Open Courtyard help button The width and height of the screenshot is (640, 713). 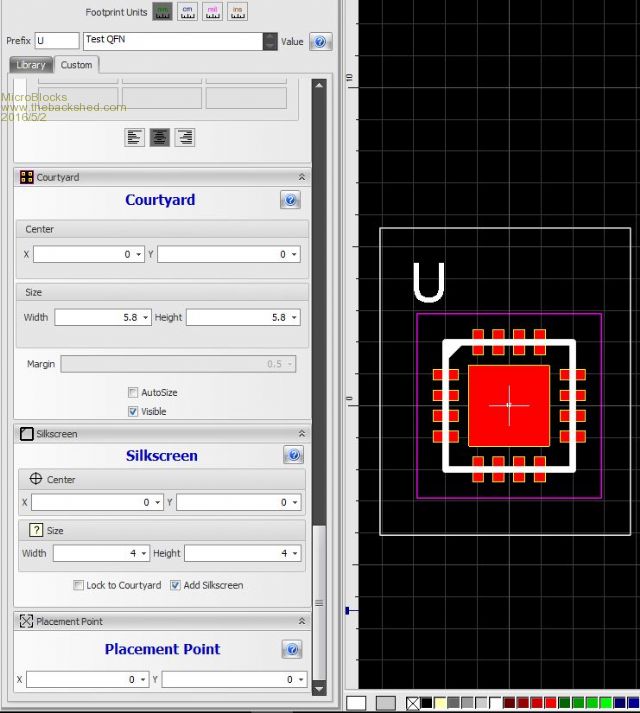290,200
